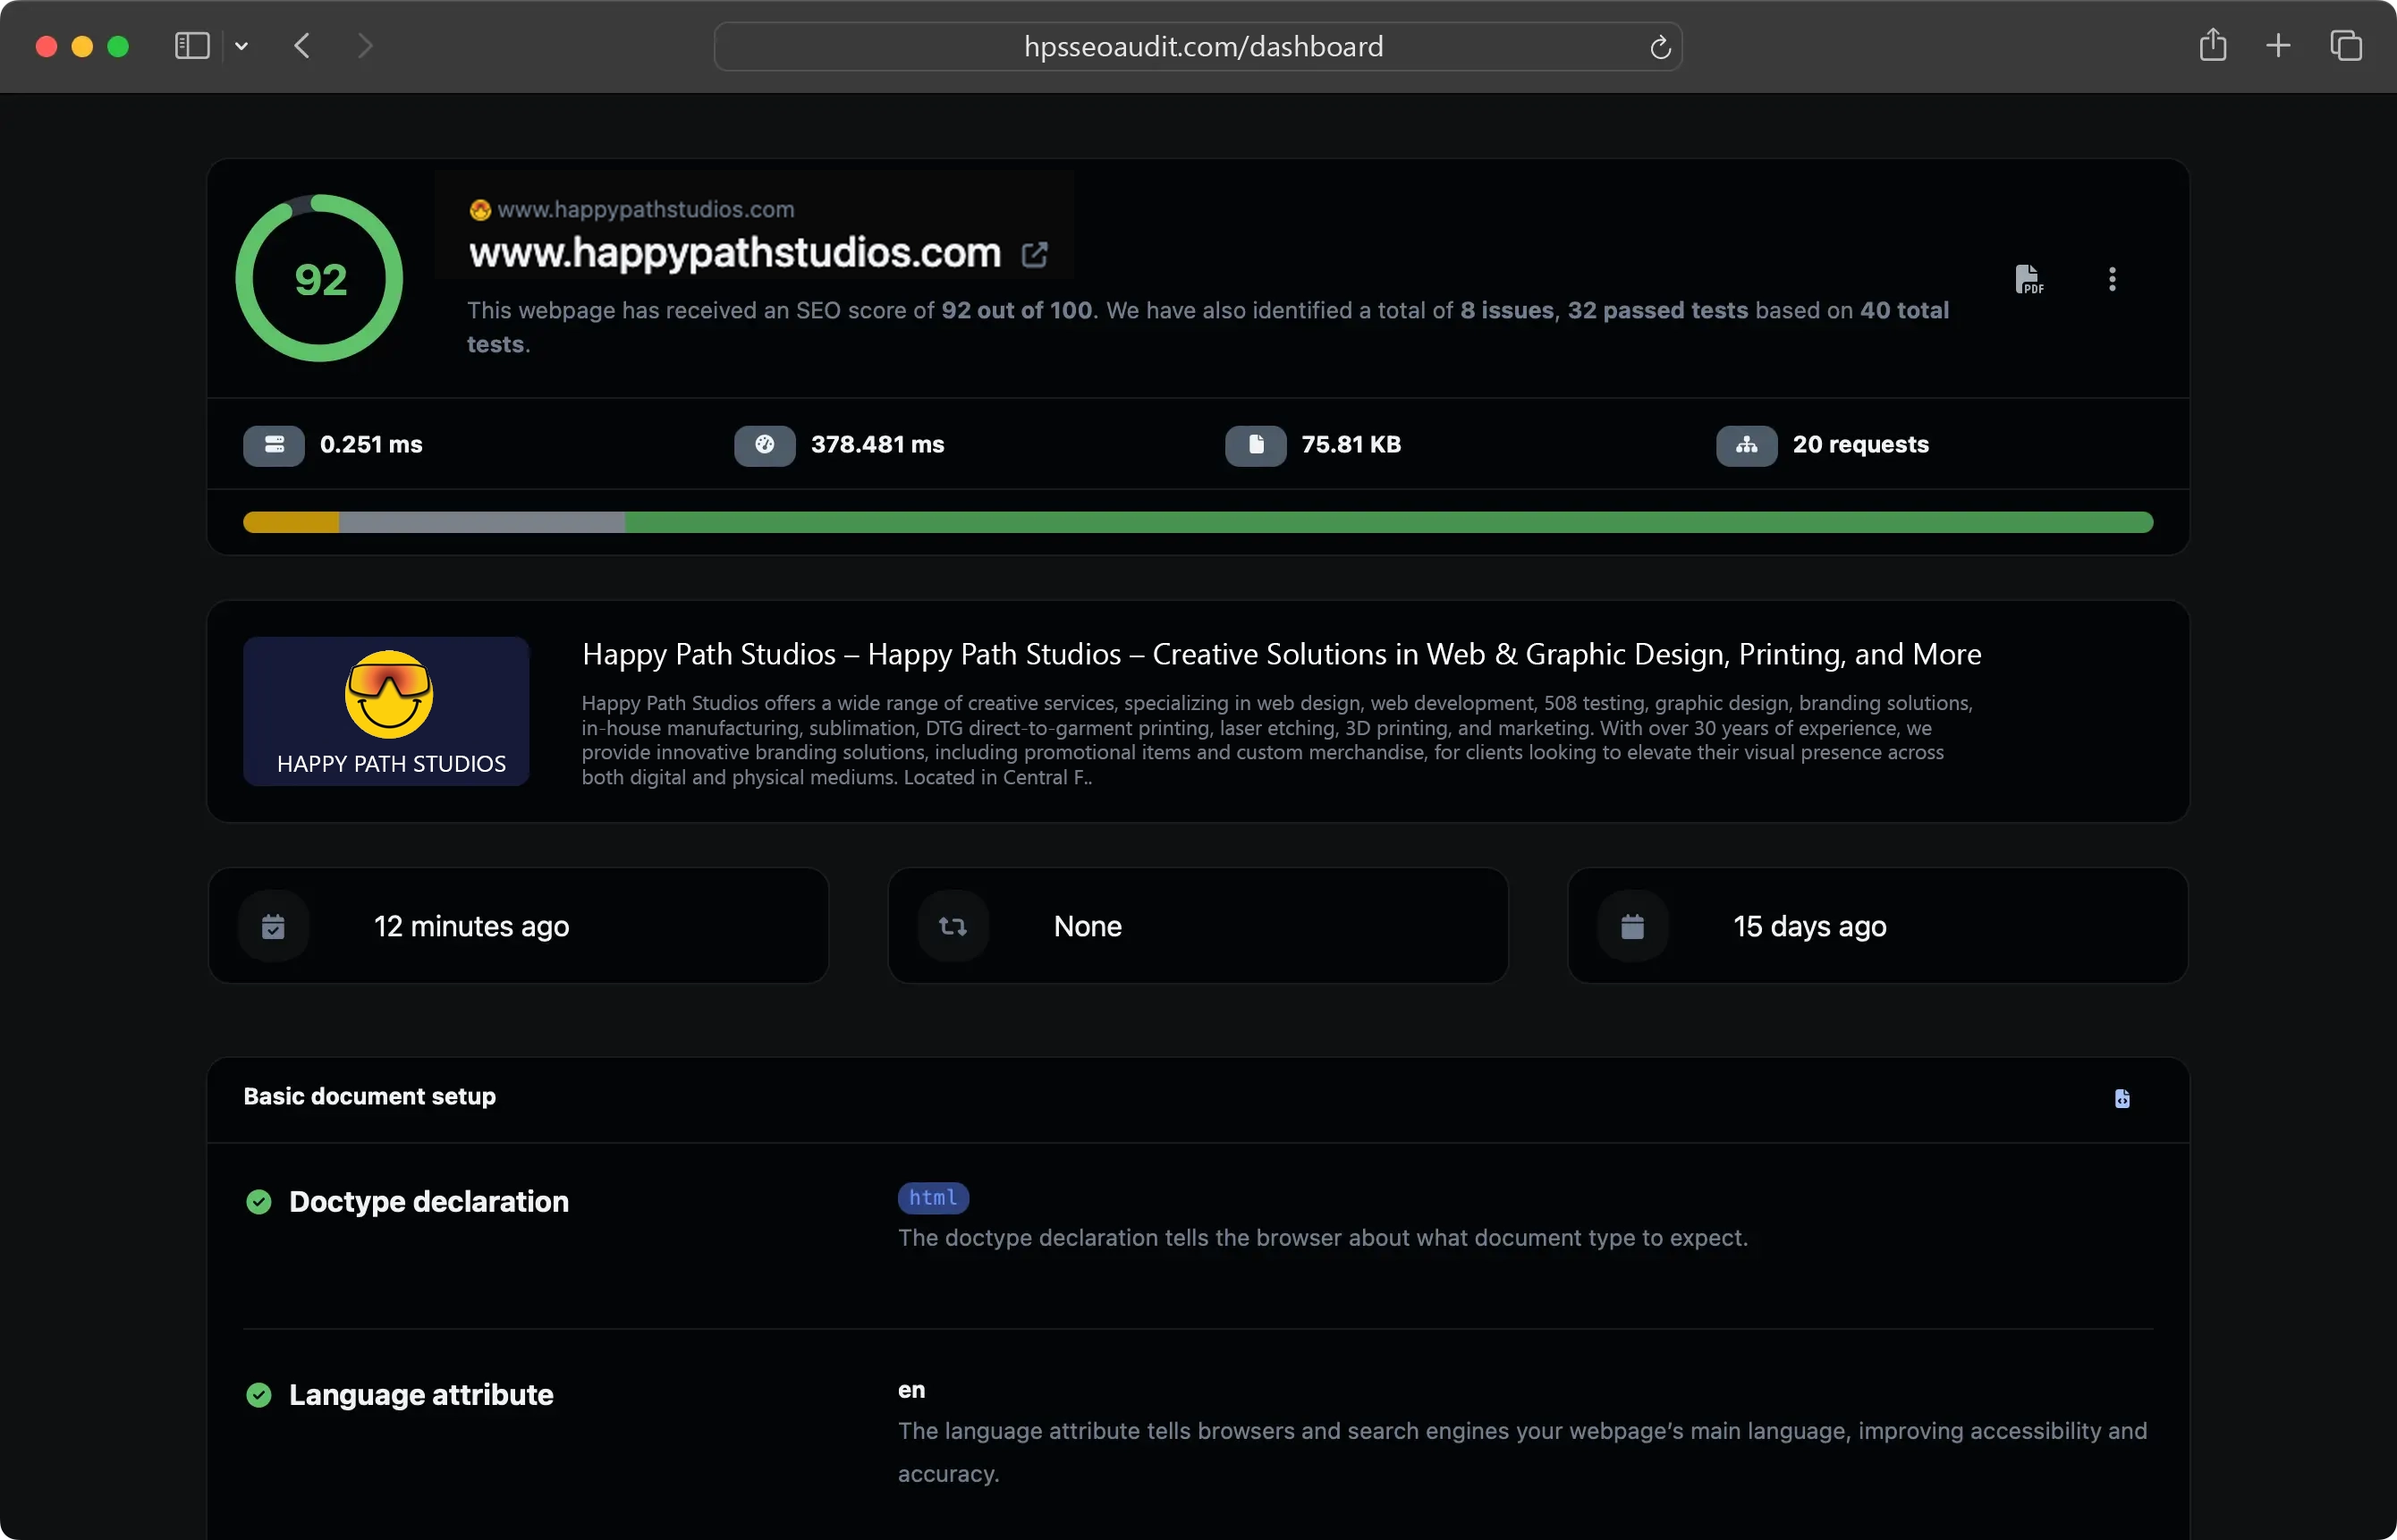Click the Basic document setup heading
2397x1540 pixels.
point(369,1097)
